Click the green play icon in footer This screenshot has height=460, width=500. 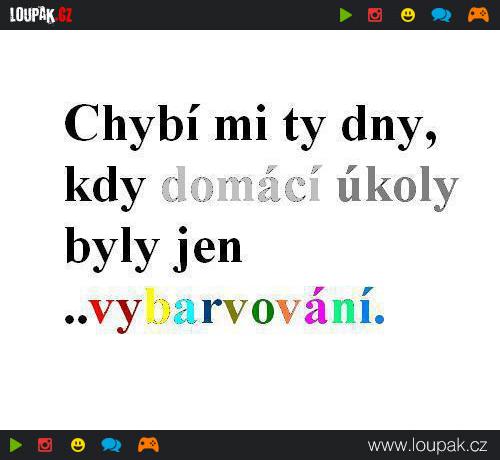pos(16,445)
